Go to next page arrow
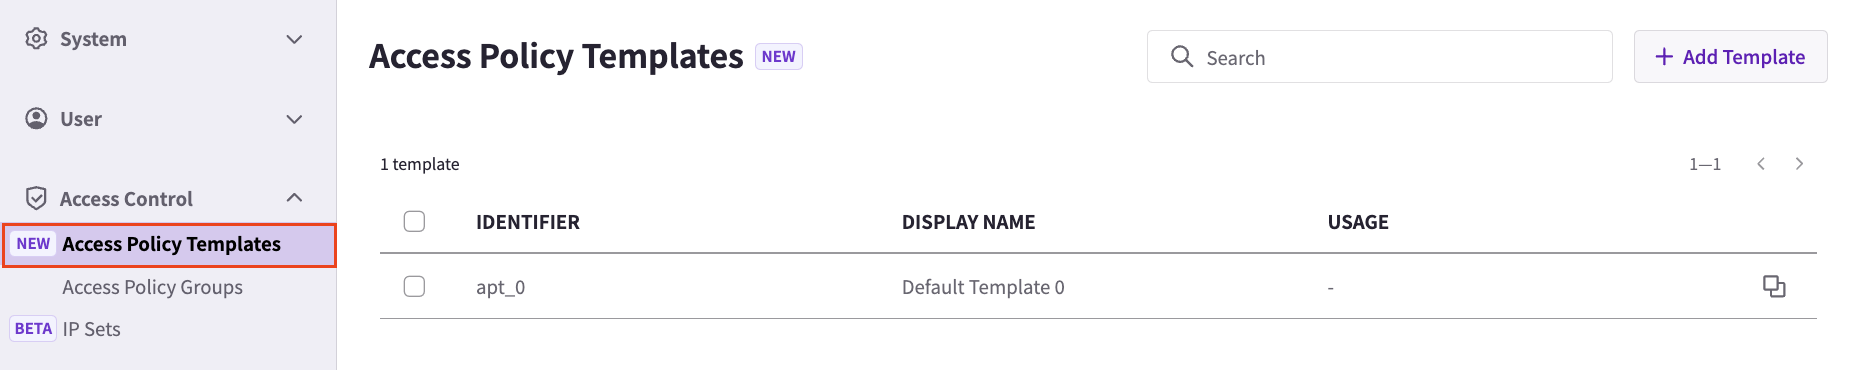 click(1799, 163)
